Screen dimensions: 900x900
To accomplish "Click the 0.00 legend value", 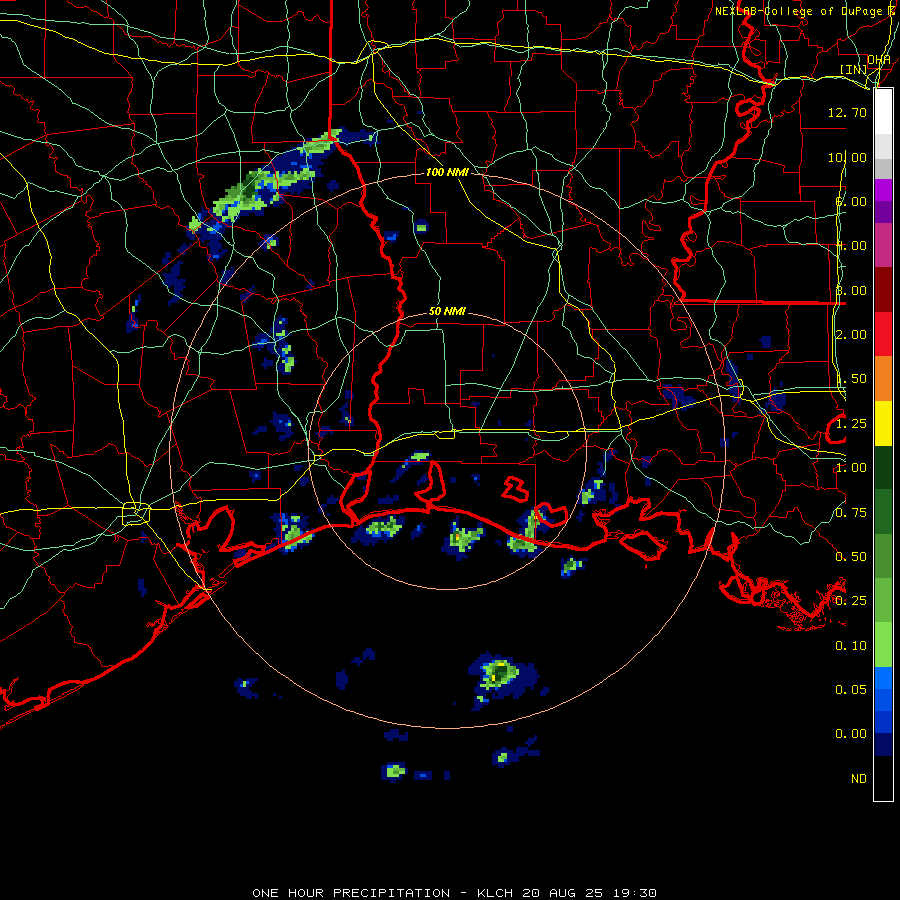I will point(851,734).
